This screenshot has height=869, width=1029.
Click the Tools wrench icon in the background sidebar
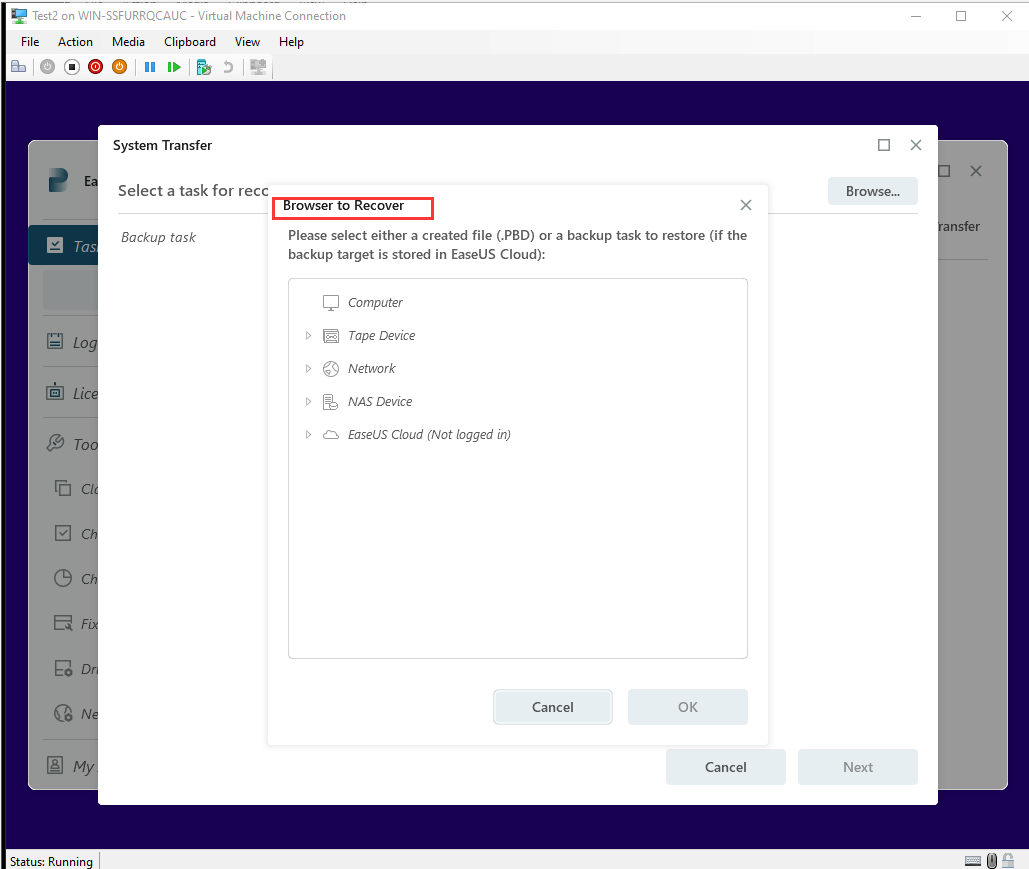click(55, 443)
